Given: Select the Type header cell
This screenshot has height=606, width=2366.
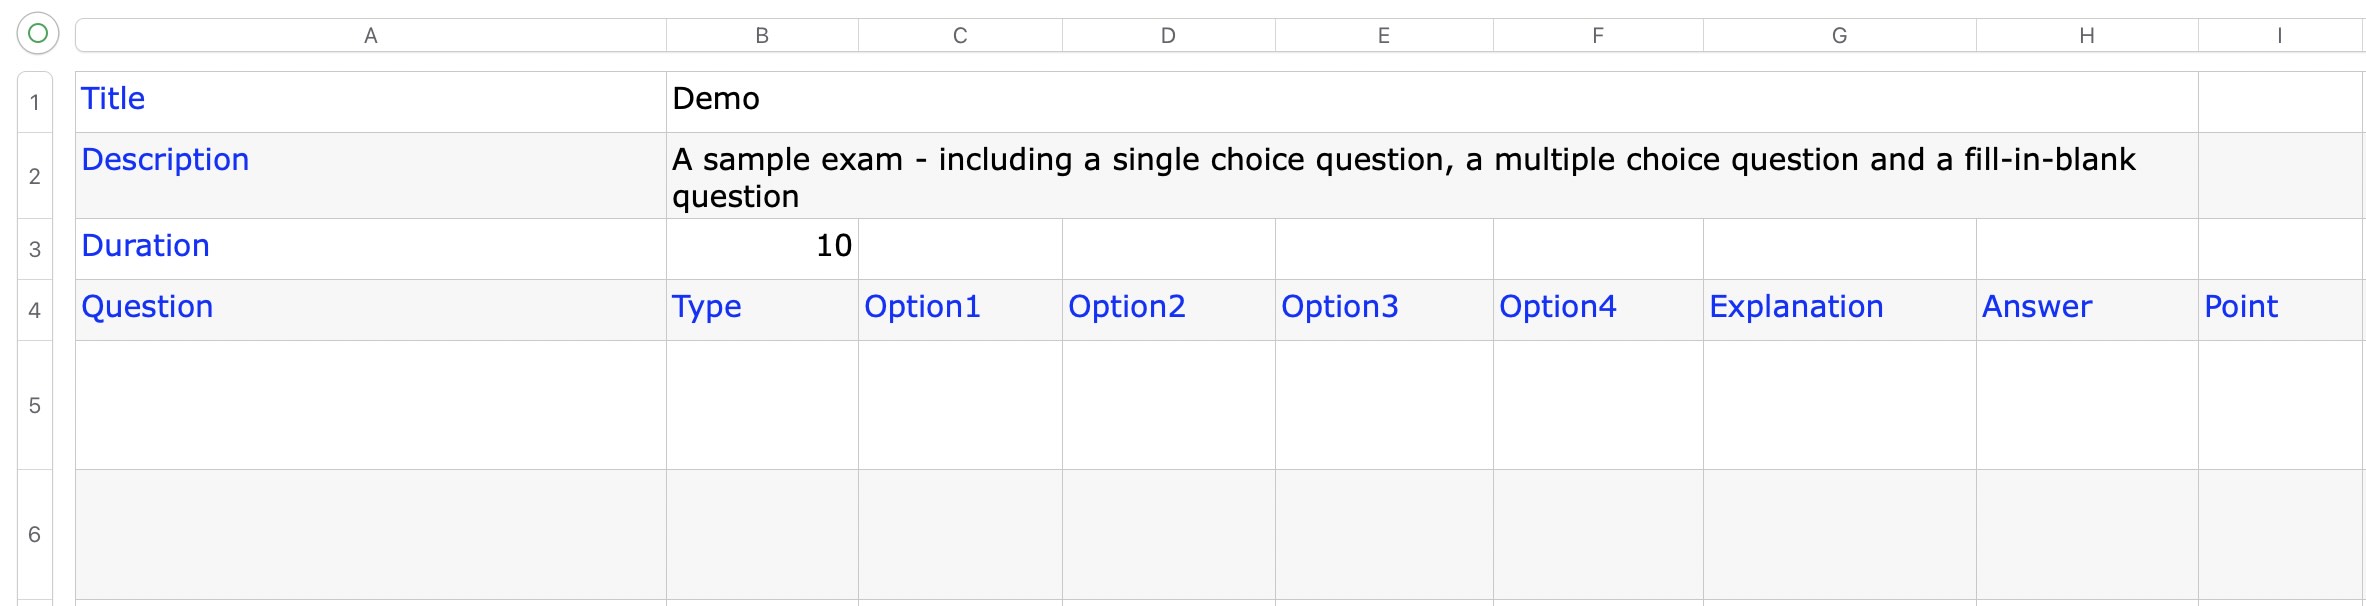Looking at the screenshot, I should [762, 308].
